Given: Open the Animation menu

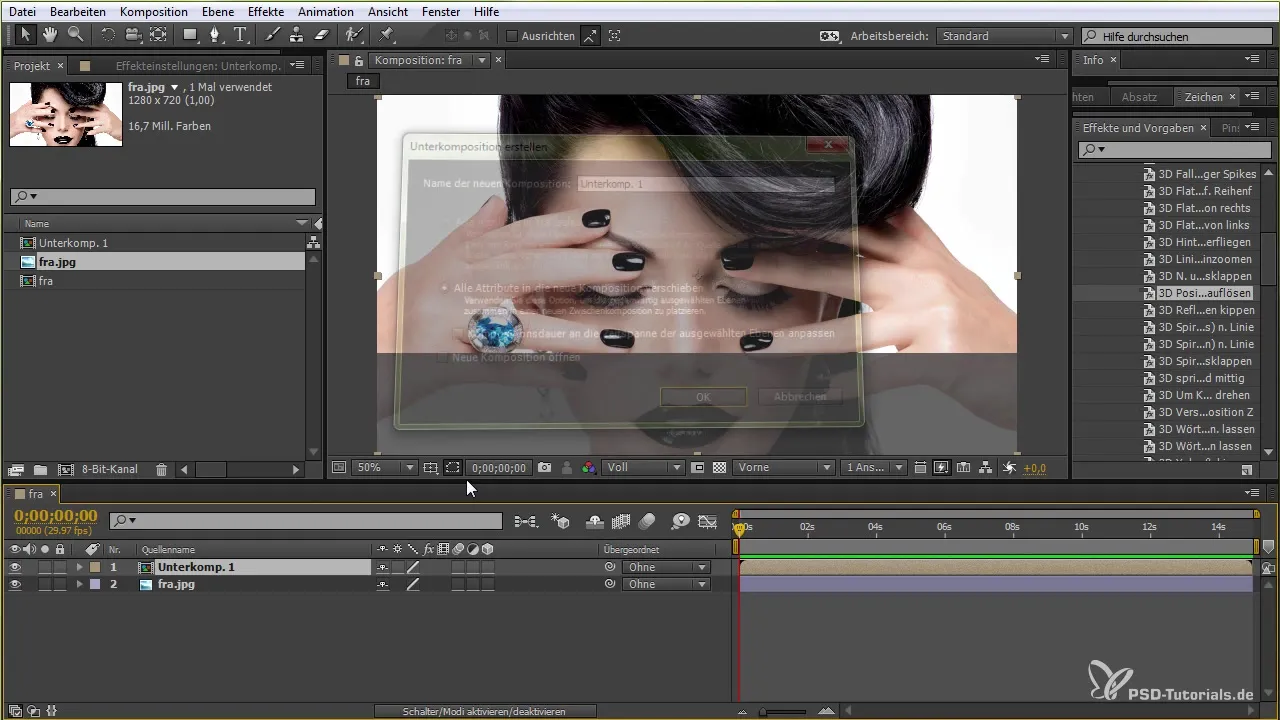Looking at the screenshot, I should [x=325, y=11].
